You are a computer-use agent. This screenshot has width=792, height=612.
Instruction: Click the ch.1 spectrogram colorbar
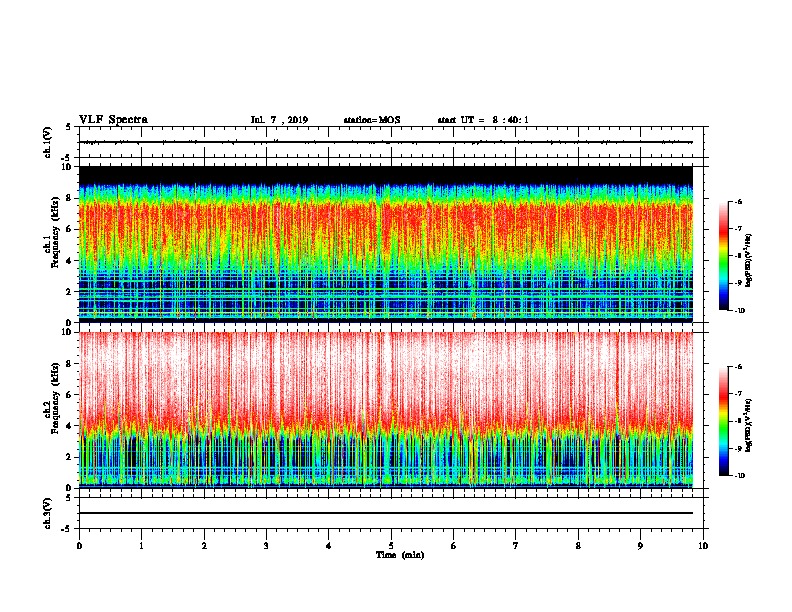723,256
